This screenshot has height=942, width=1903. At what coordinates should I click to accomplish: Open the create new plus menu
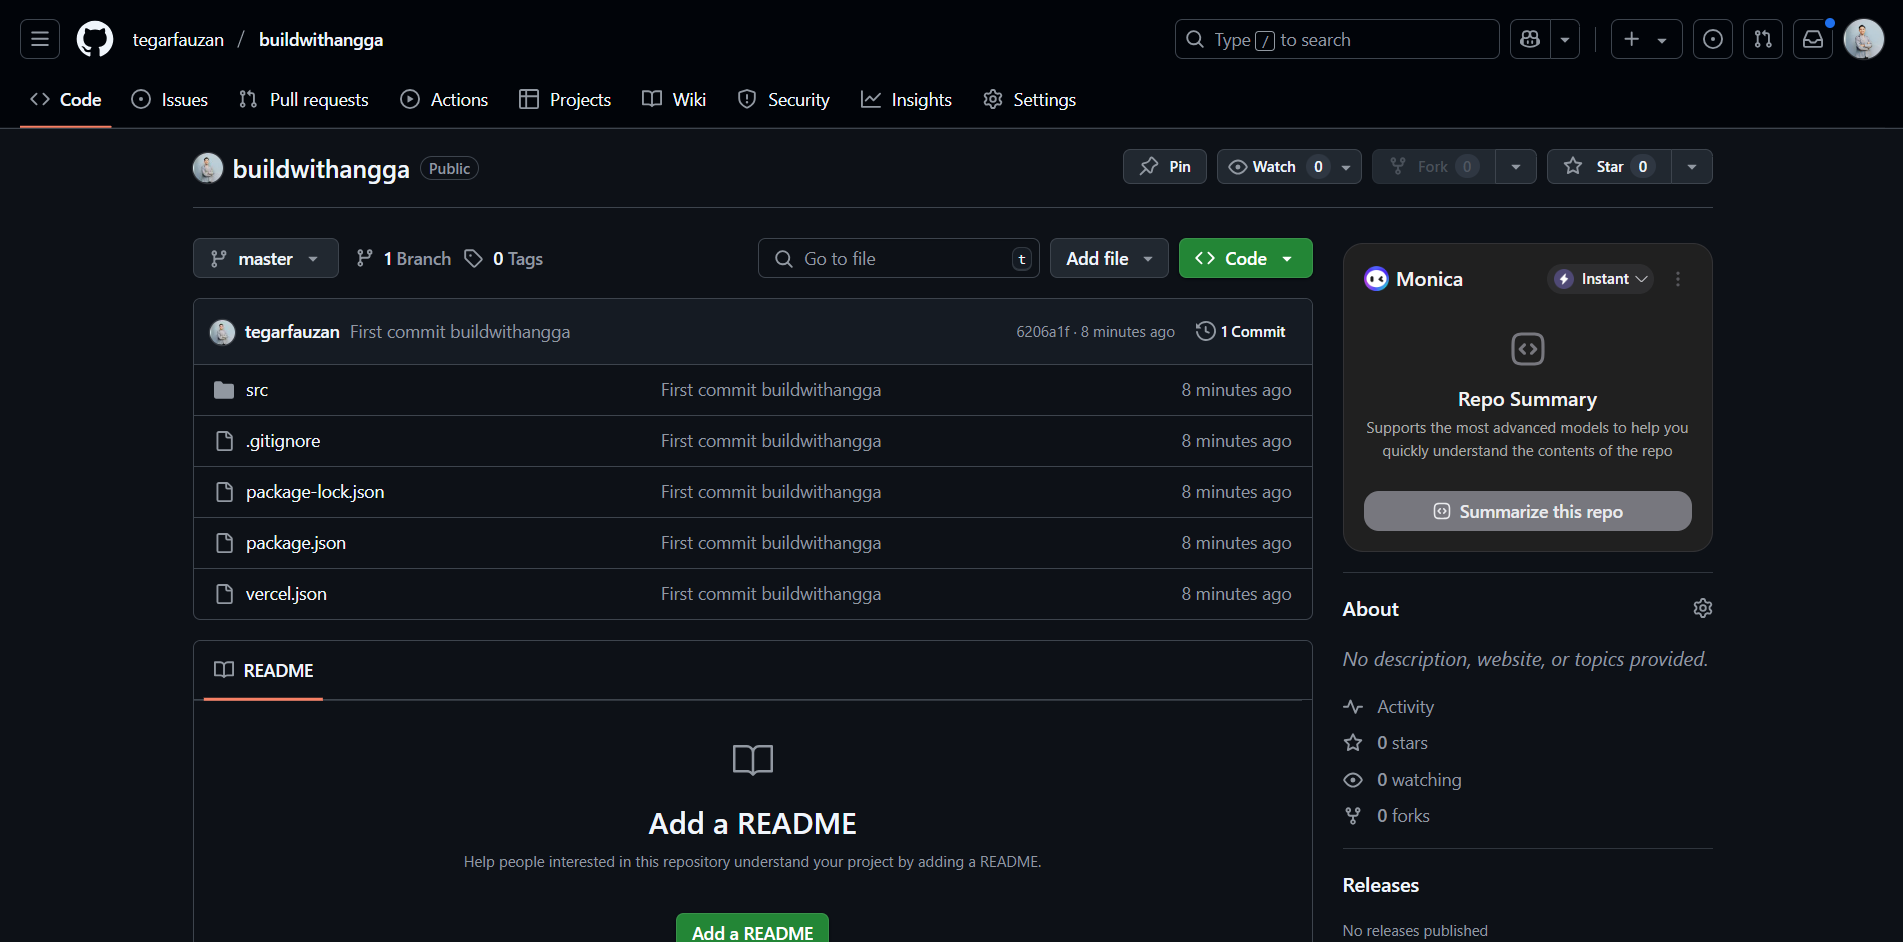tap(1646, 39)
